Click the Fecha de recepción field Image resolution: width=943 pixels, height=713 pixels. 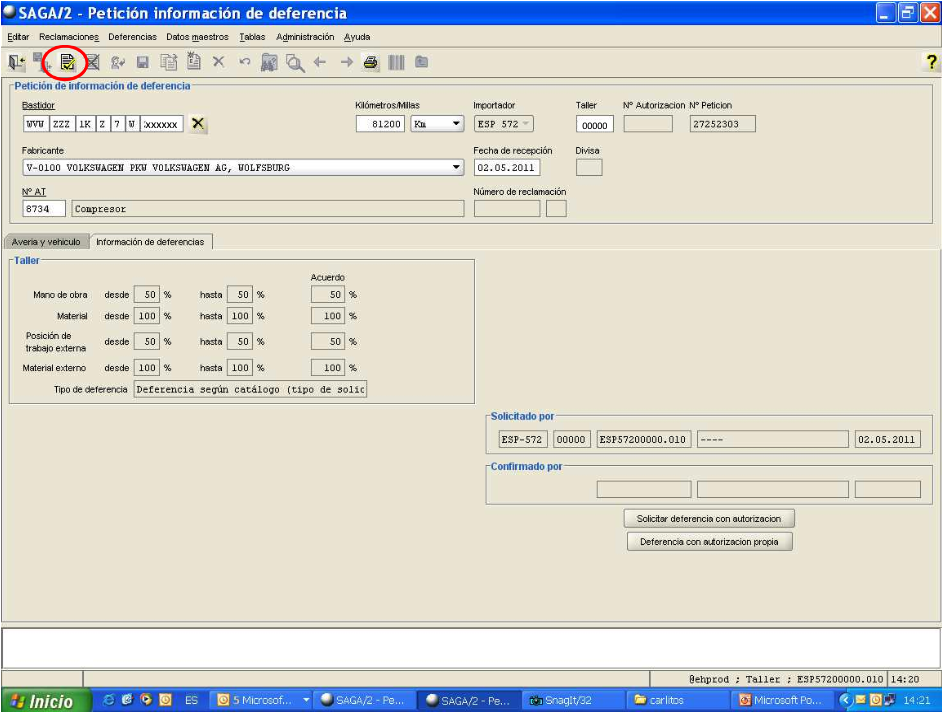[x=506, y=168]
